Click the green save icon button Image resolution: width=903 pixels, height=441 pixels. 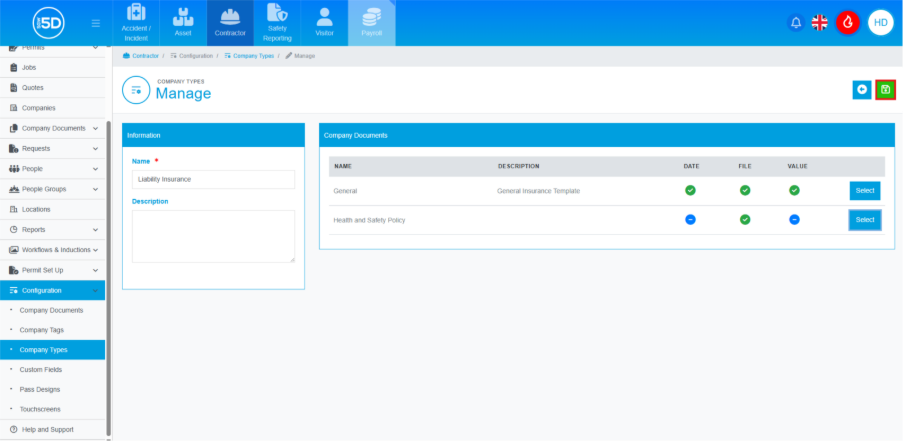tap(885, 90)
